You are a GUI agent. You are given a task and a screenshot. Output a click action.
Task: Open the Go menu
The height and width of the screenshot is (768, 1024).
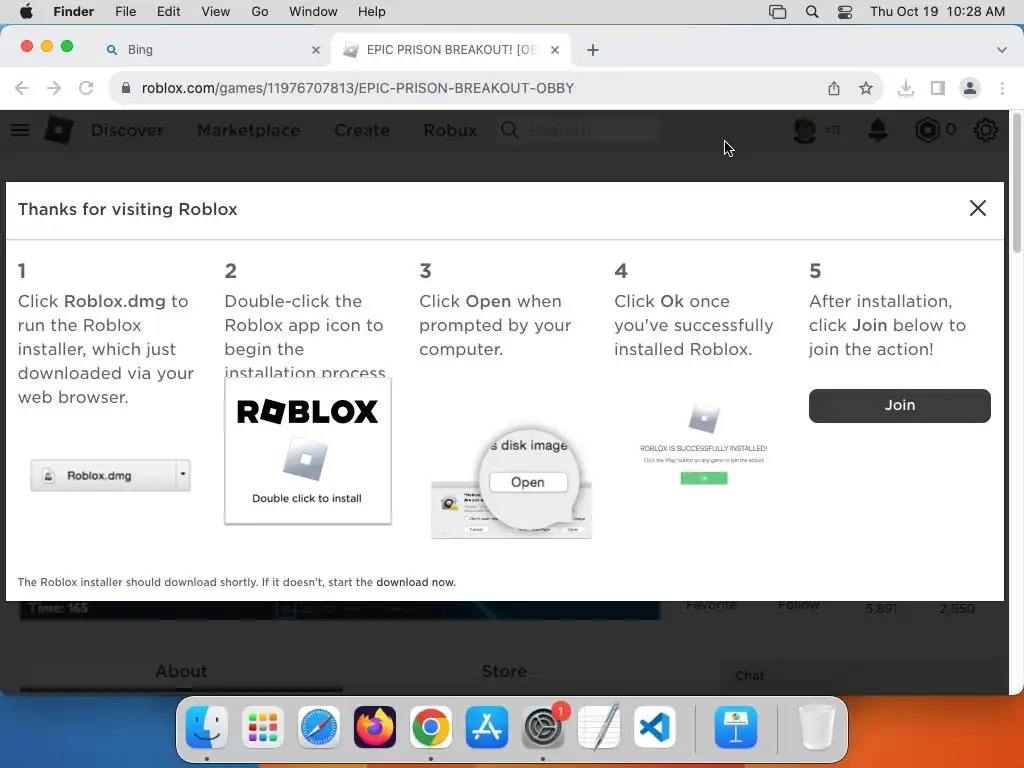[260, 12]
